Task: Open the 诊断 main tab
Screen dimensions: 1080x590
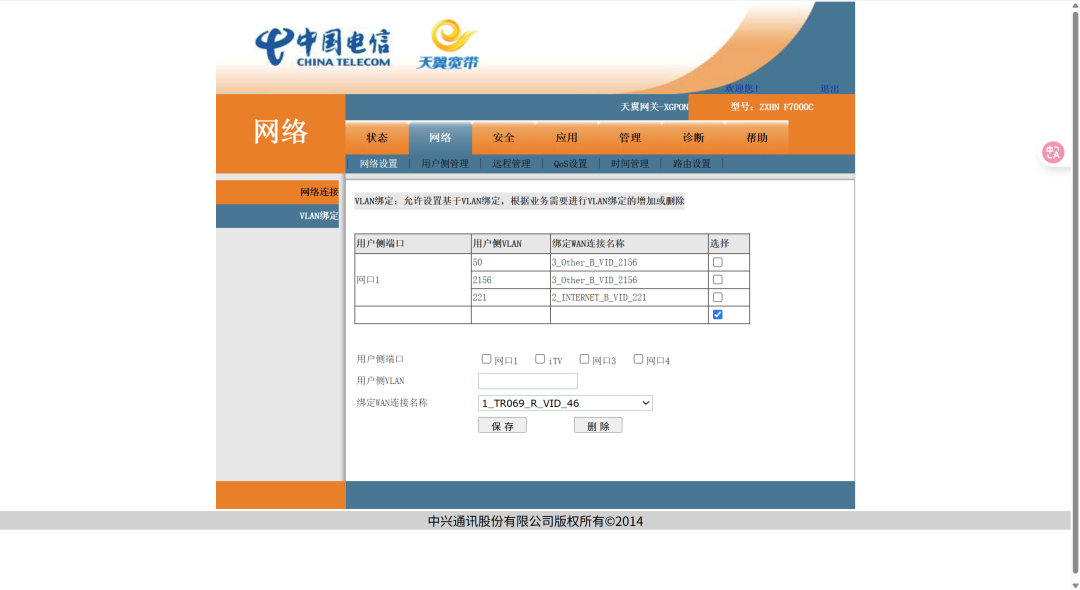Action: [x=694, y=138]
